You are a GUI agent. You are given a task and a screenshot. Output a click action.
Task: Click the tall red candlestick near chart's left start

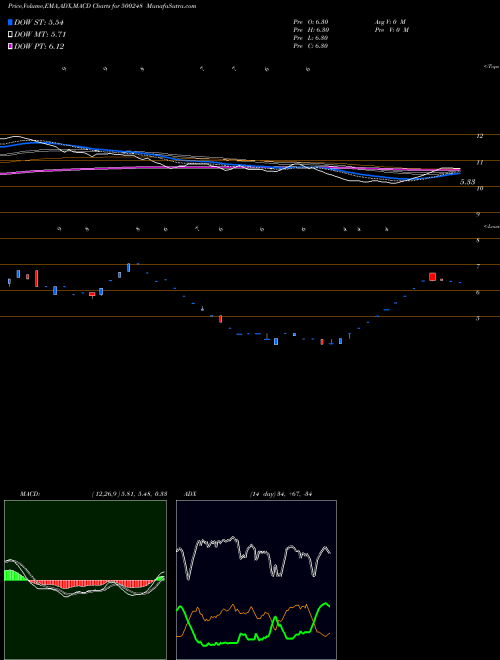37,278
